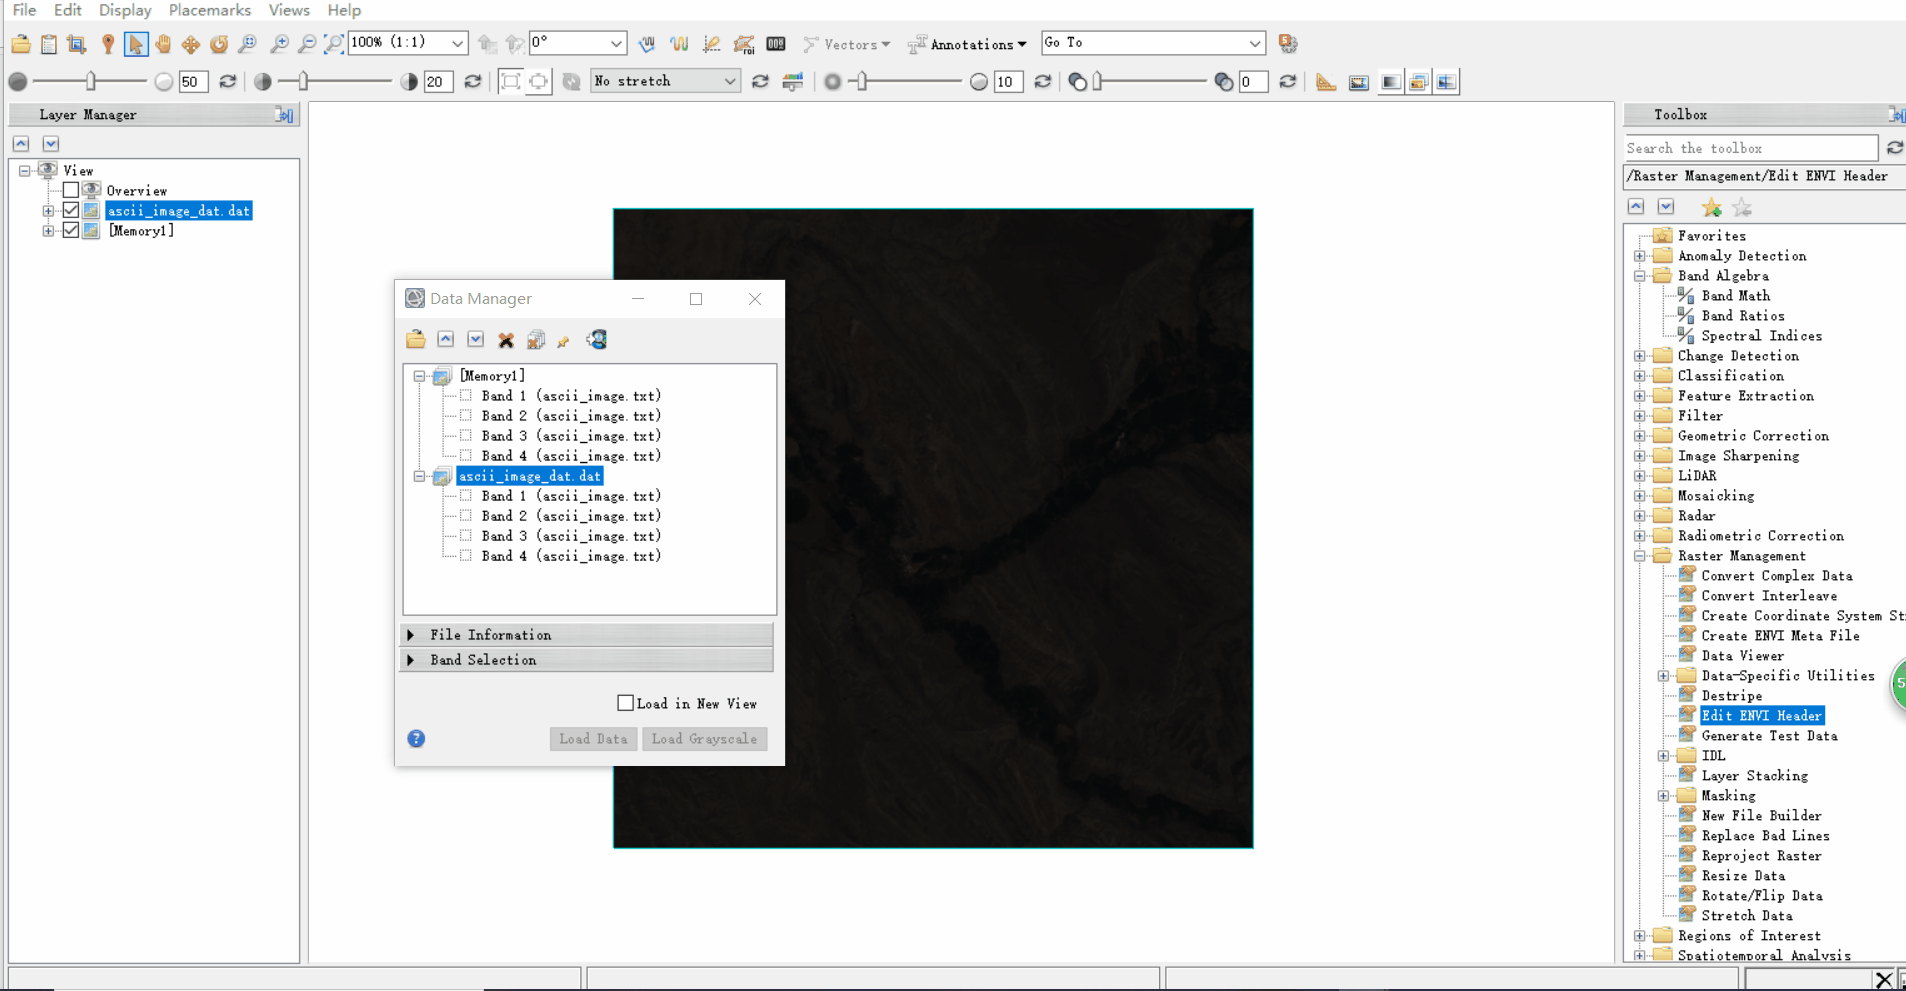Image resolution: width=1906 pixels, height=991 pixels.
Task: Reset contrast with refresh icon next to 20
Action: [x=473, y=82]
